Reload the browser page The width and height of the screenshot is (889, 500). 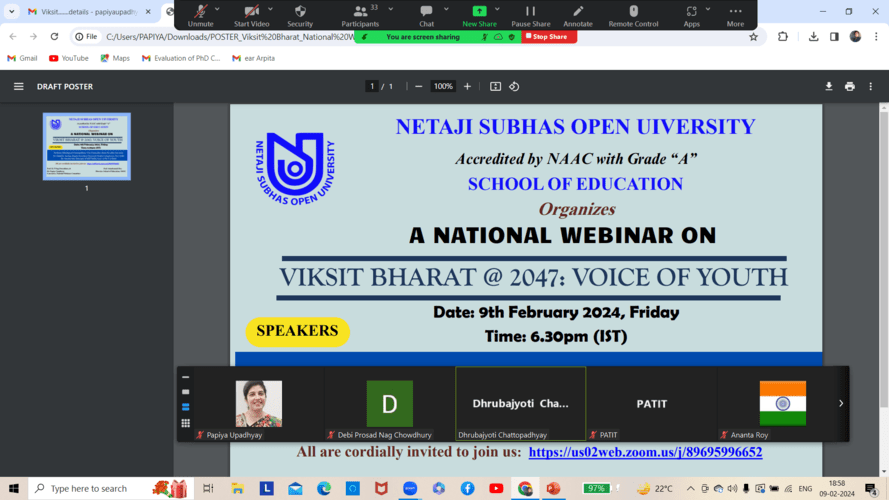[54, 37]
